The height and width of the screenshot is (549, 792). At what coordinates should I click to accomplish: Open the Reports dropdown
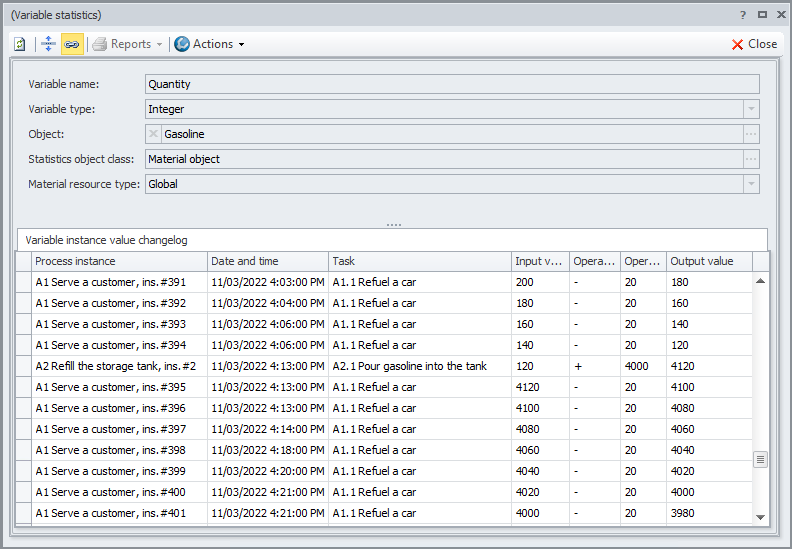tap(128, 44)
